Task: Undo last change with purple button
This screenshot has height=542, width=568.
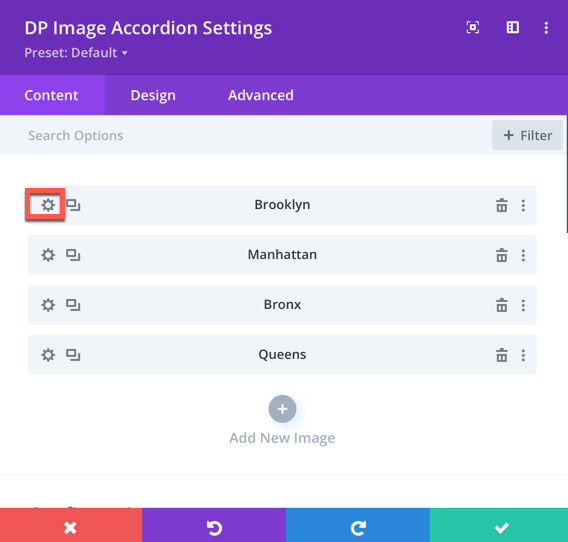Action: point(214,525)
